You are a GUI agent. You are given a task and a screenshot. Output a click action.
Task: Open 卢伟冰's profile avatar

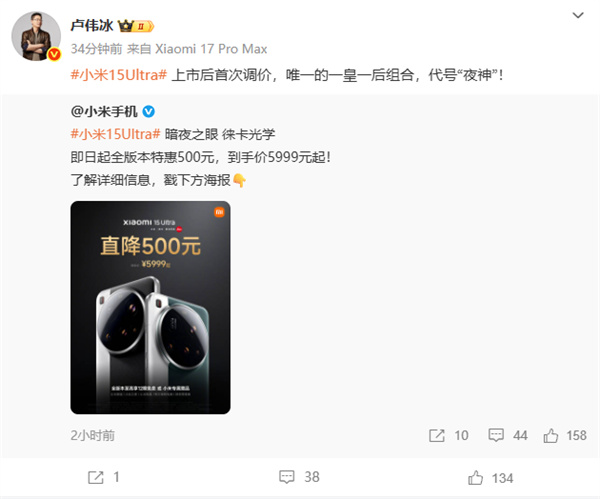click(36, 36)
